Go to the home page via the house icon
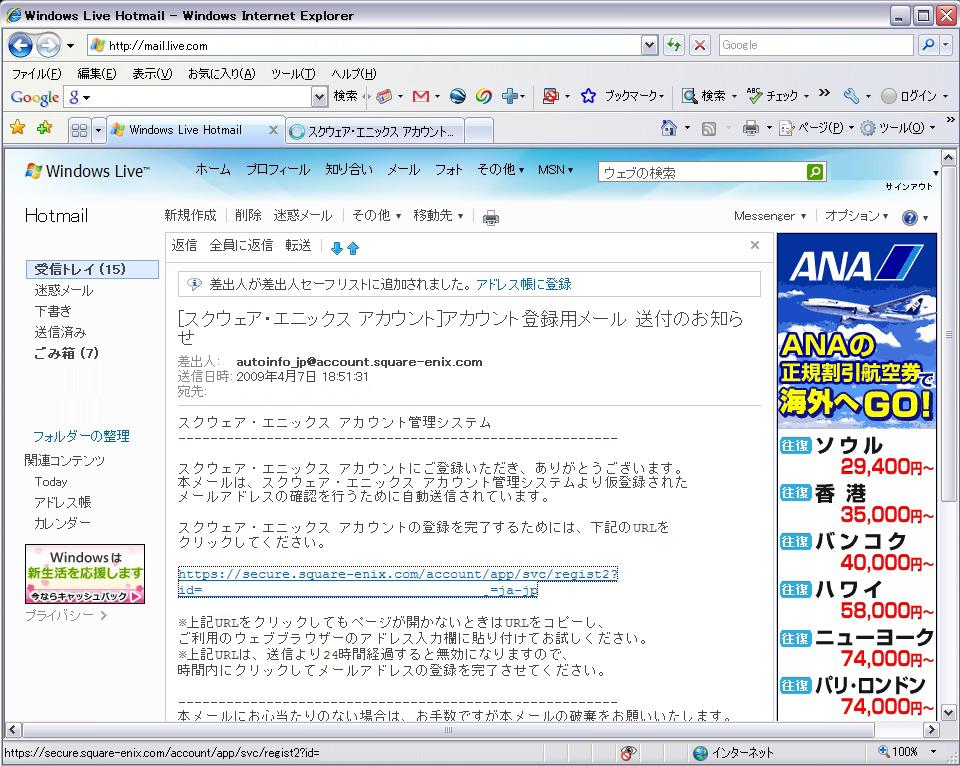 669,127
